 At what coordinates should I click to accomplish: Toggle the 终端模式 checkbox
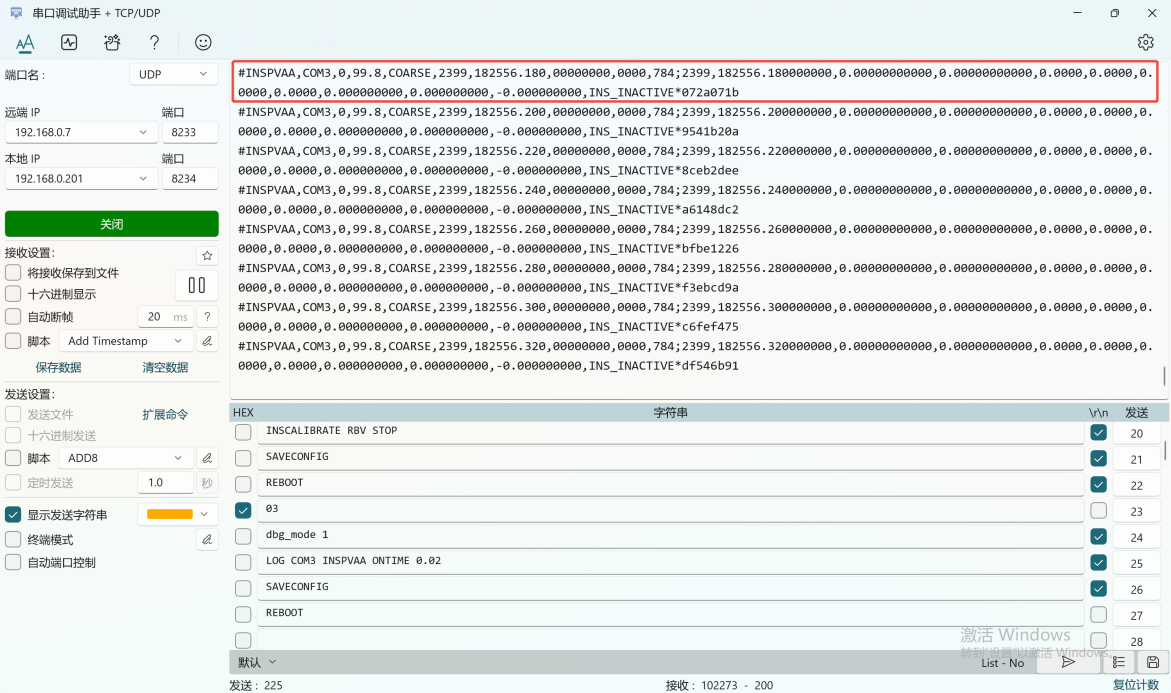[x=13, y=539]
